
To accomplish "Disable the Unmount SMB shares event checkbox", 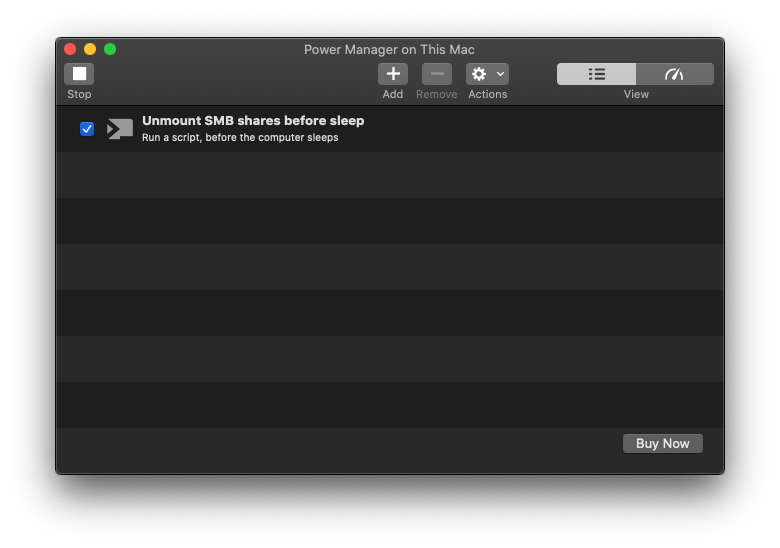I will click(x=87, y=129).
